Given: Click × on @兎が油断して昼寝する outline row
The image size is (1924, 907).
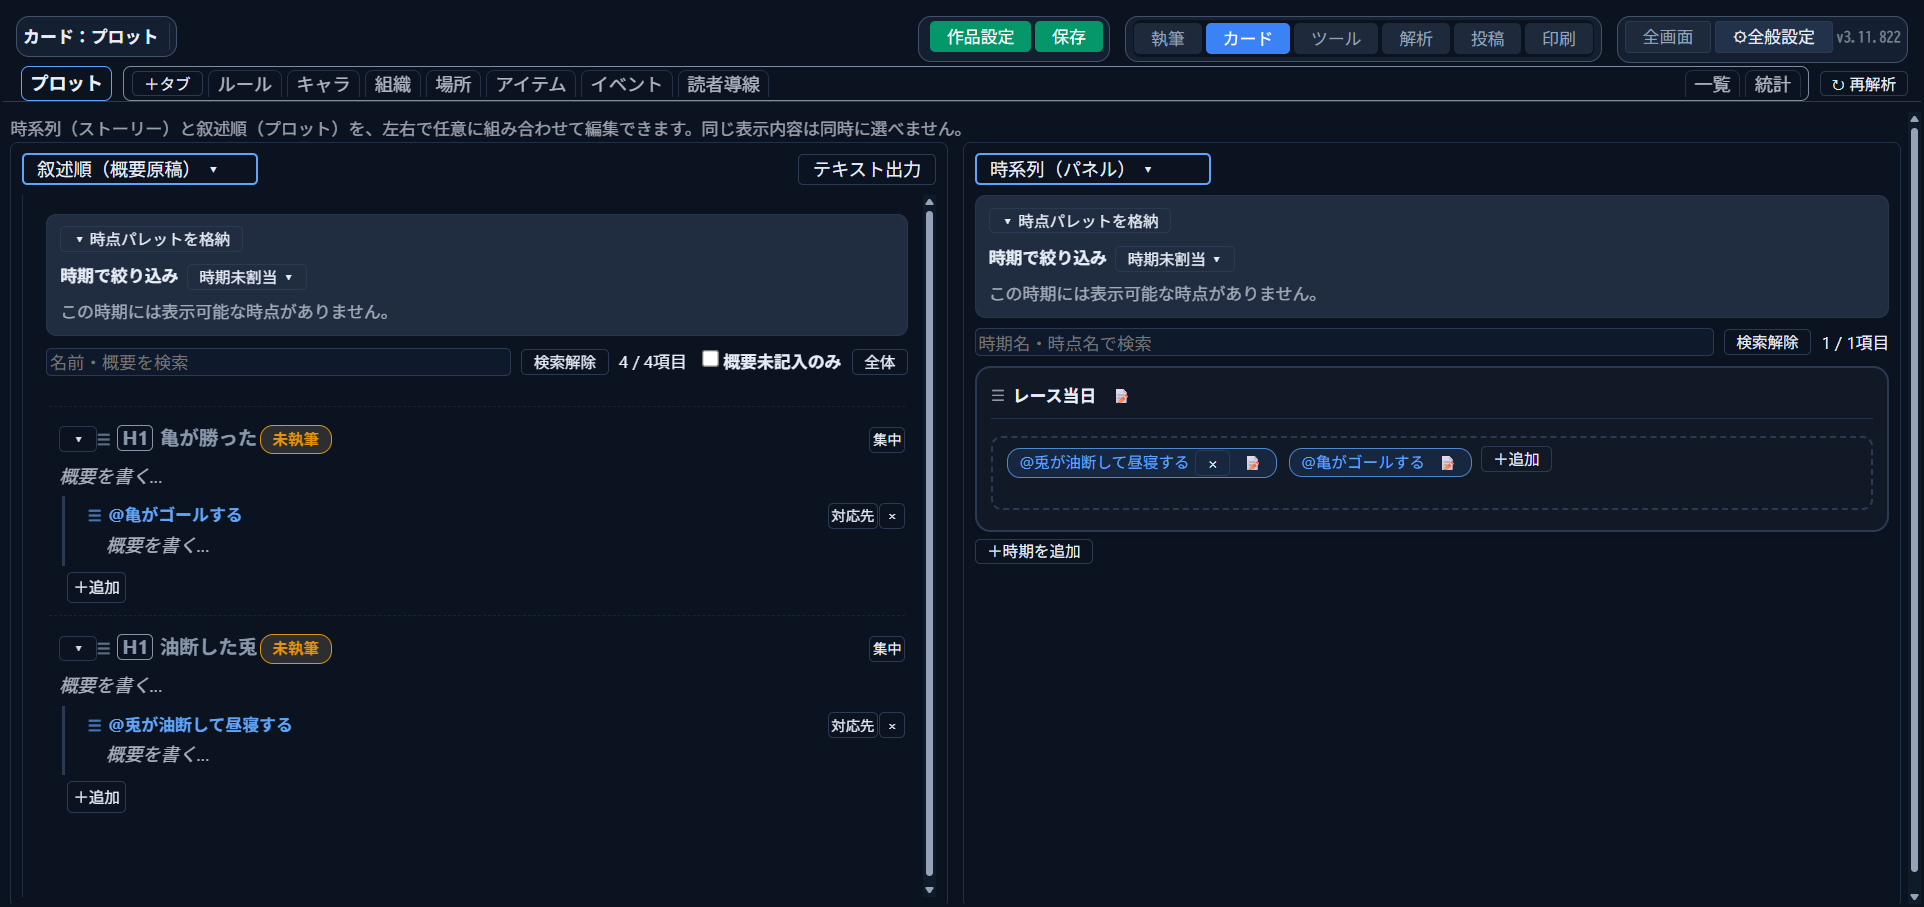Looking at the screenshot, I should (x=892, y=726).
